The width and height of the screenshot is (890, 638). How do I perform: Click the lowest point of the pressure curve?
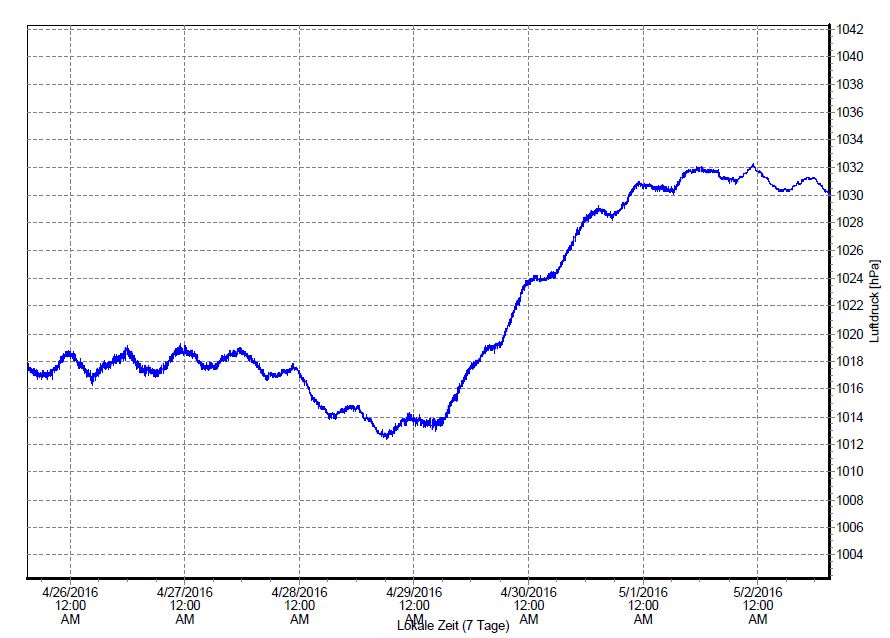[385, 437]
